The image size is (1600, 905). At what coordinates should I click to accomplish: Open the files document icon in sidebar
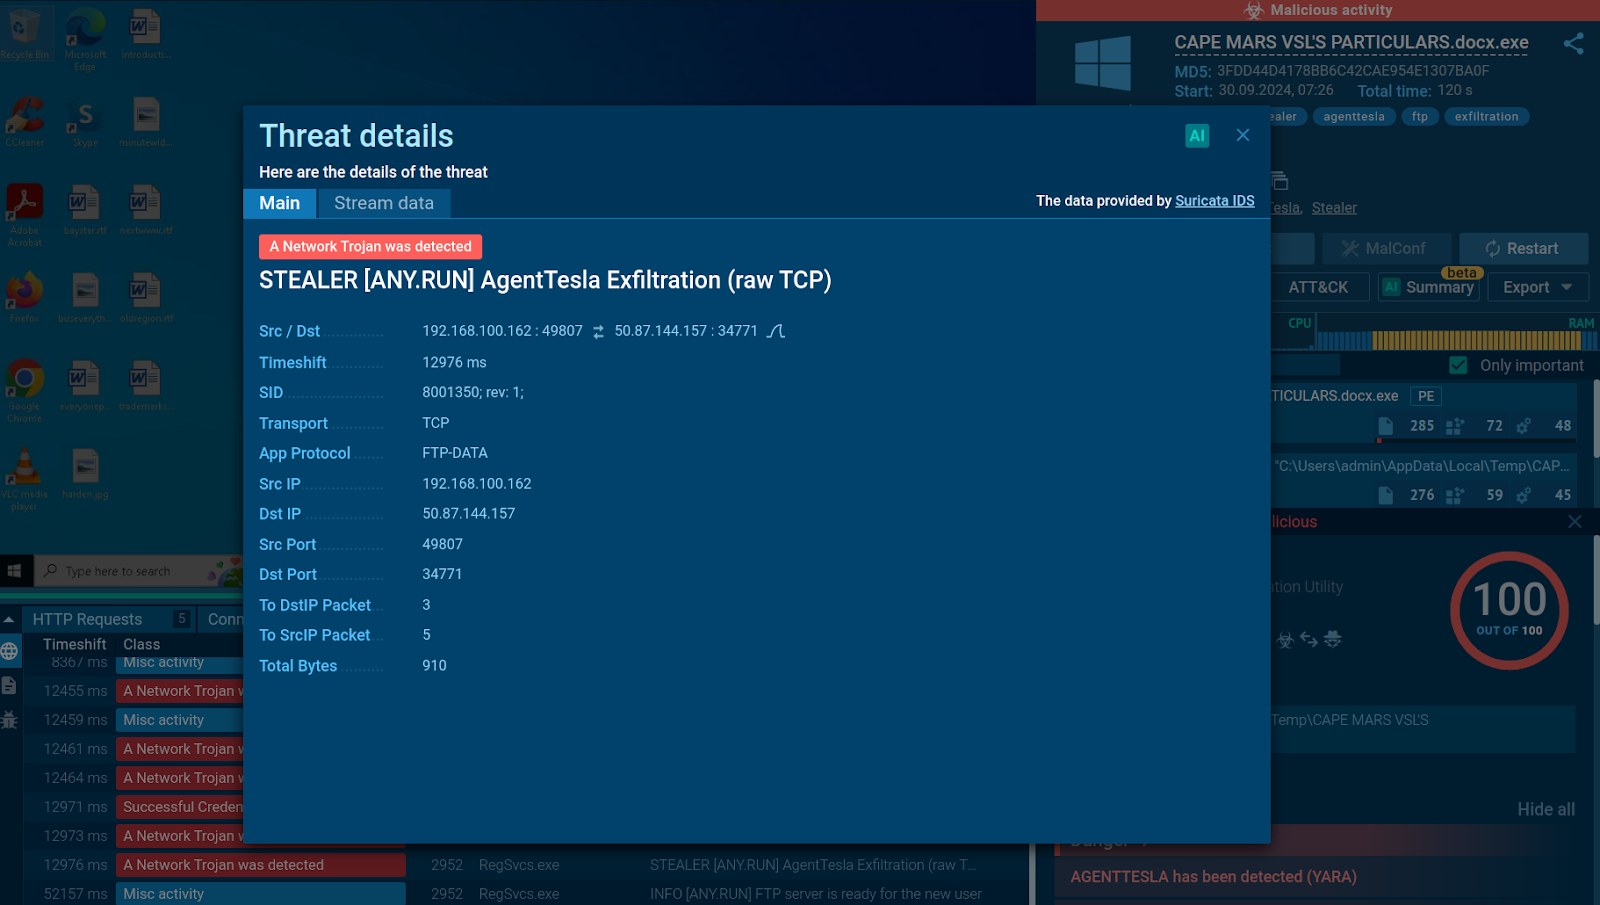tap(9, 685)
